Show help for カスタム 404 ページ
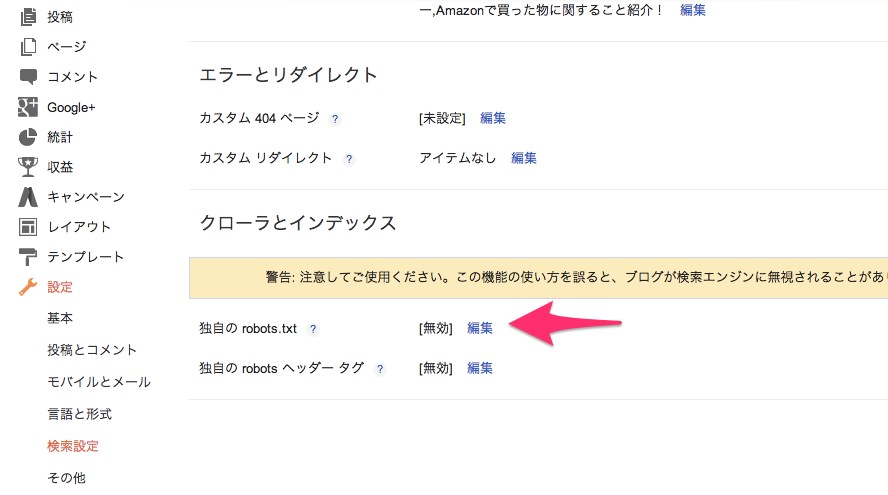 pyautogui.click(x=335, y=119)
